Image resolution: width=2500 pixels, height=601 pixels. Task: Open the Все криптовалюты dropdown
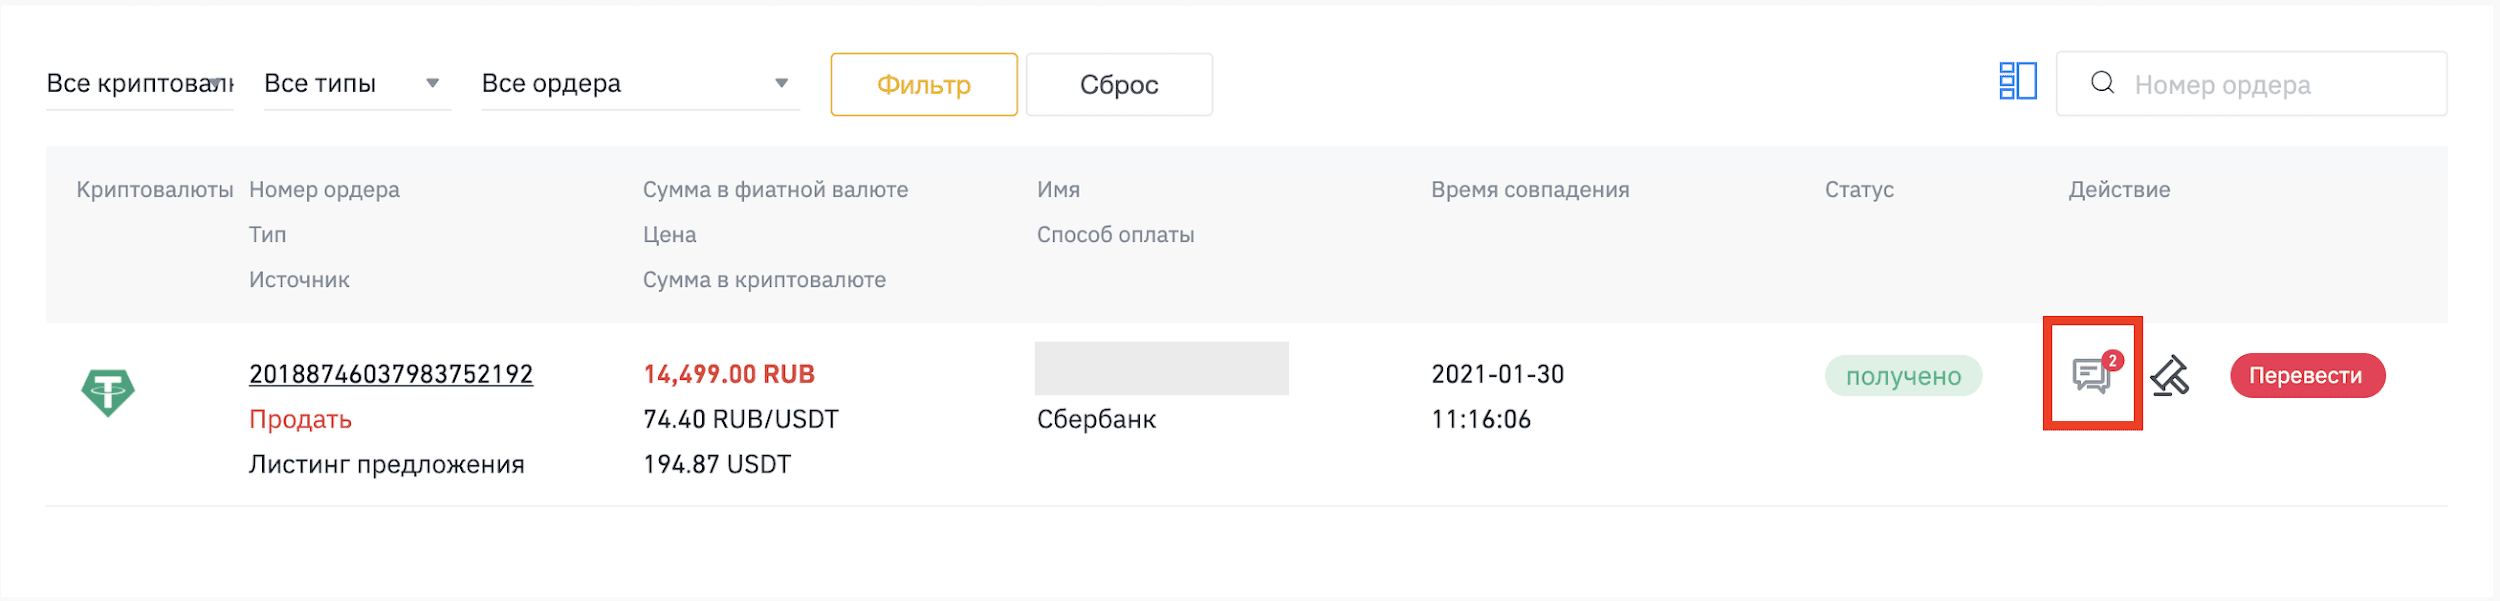coord(140,83)
